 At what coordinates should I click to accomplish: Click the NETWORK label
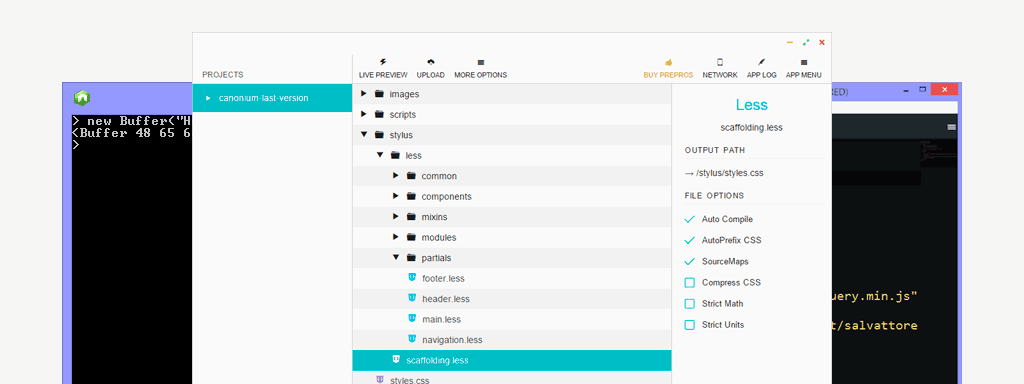[x=720, y=75]
